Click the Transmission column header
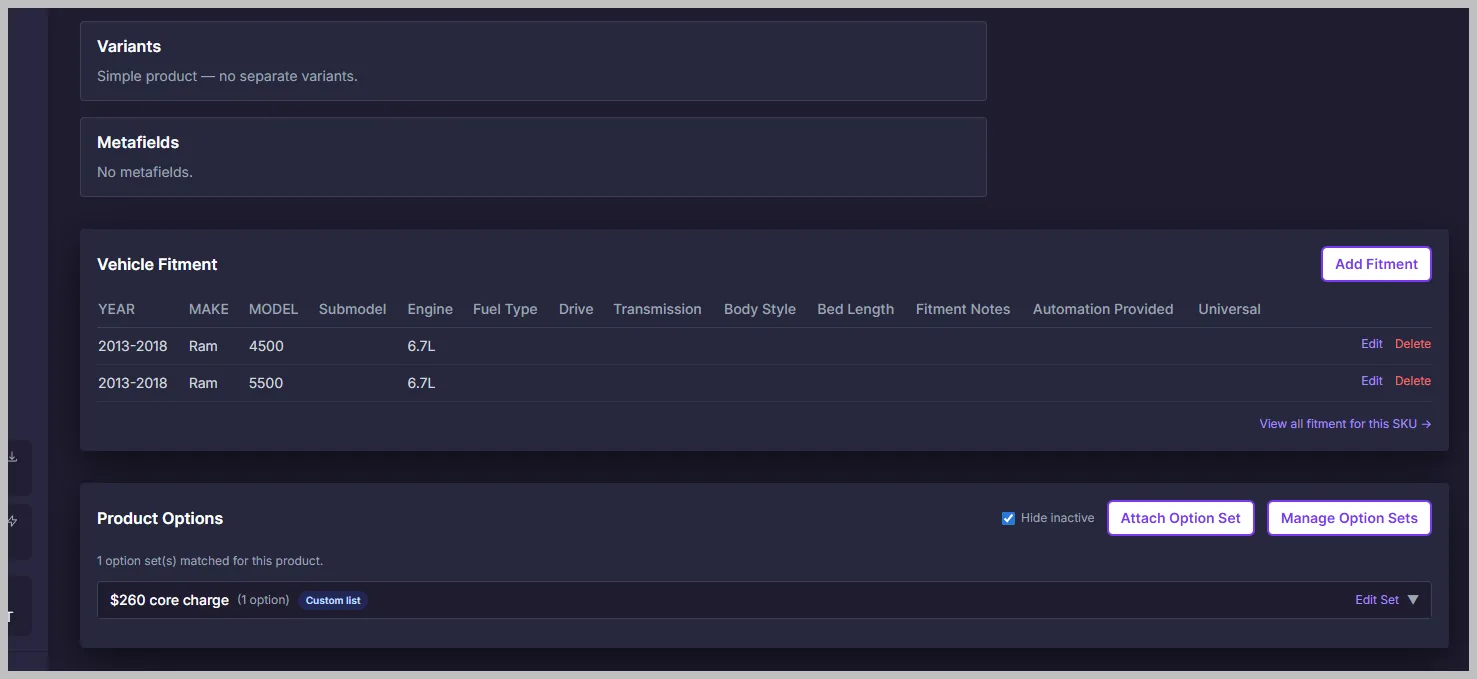The height and width of the screenshot is (679, 1477). click(657, 309)
